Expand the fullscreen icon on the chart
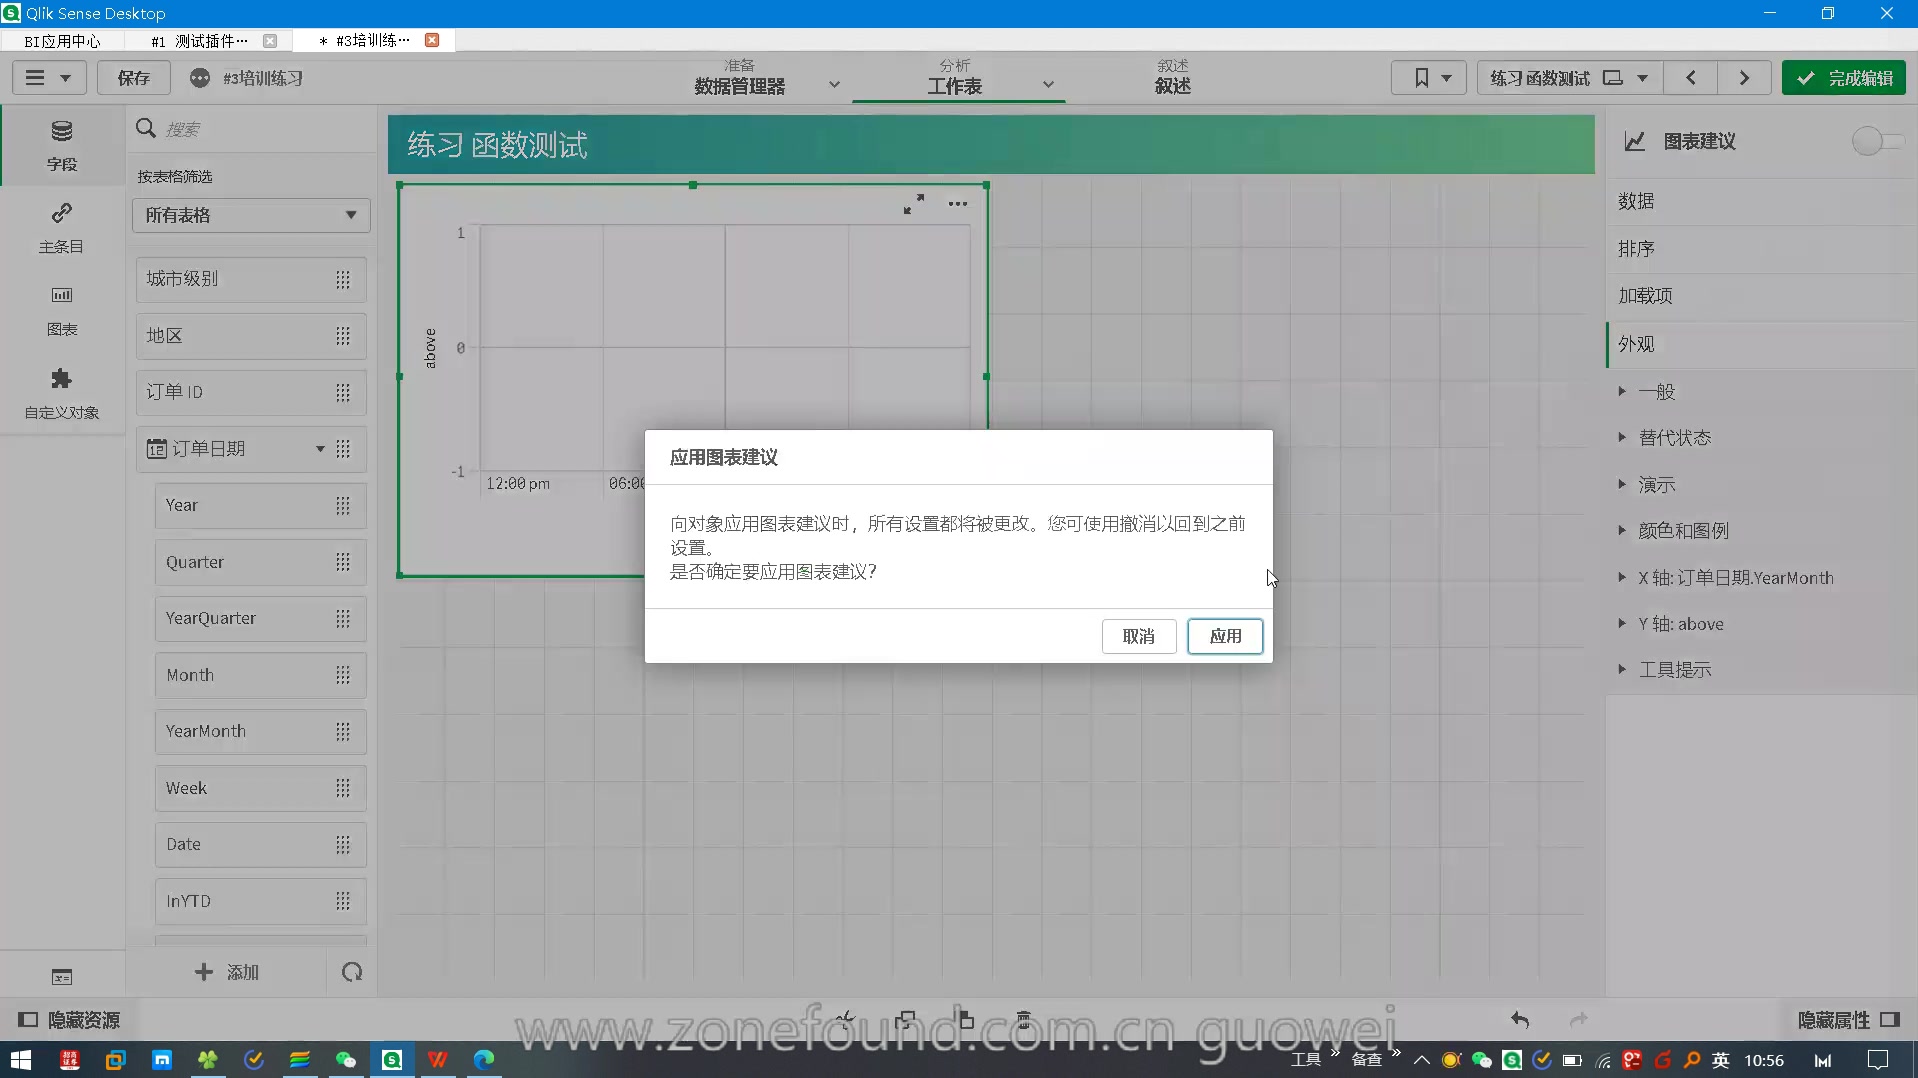This screenshot has width=1918, height=1078. tap(913, 203)
